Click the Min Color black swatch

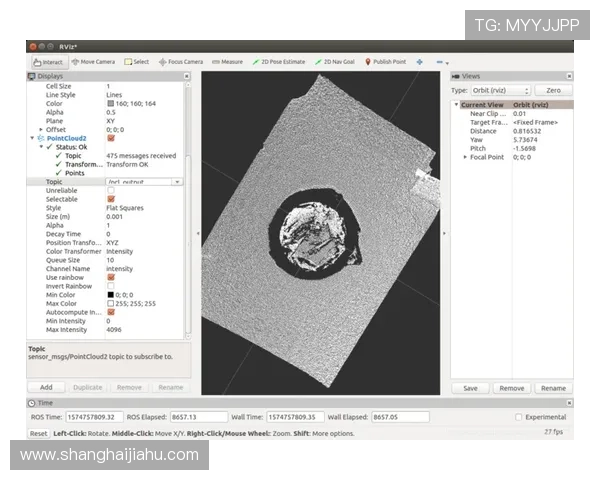point(110,295)
